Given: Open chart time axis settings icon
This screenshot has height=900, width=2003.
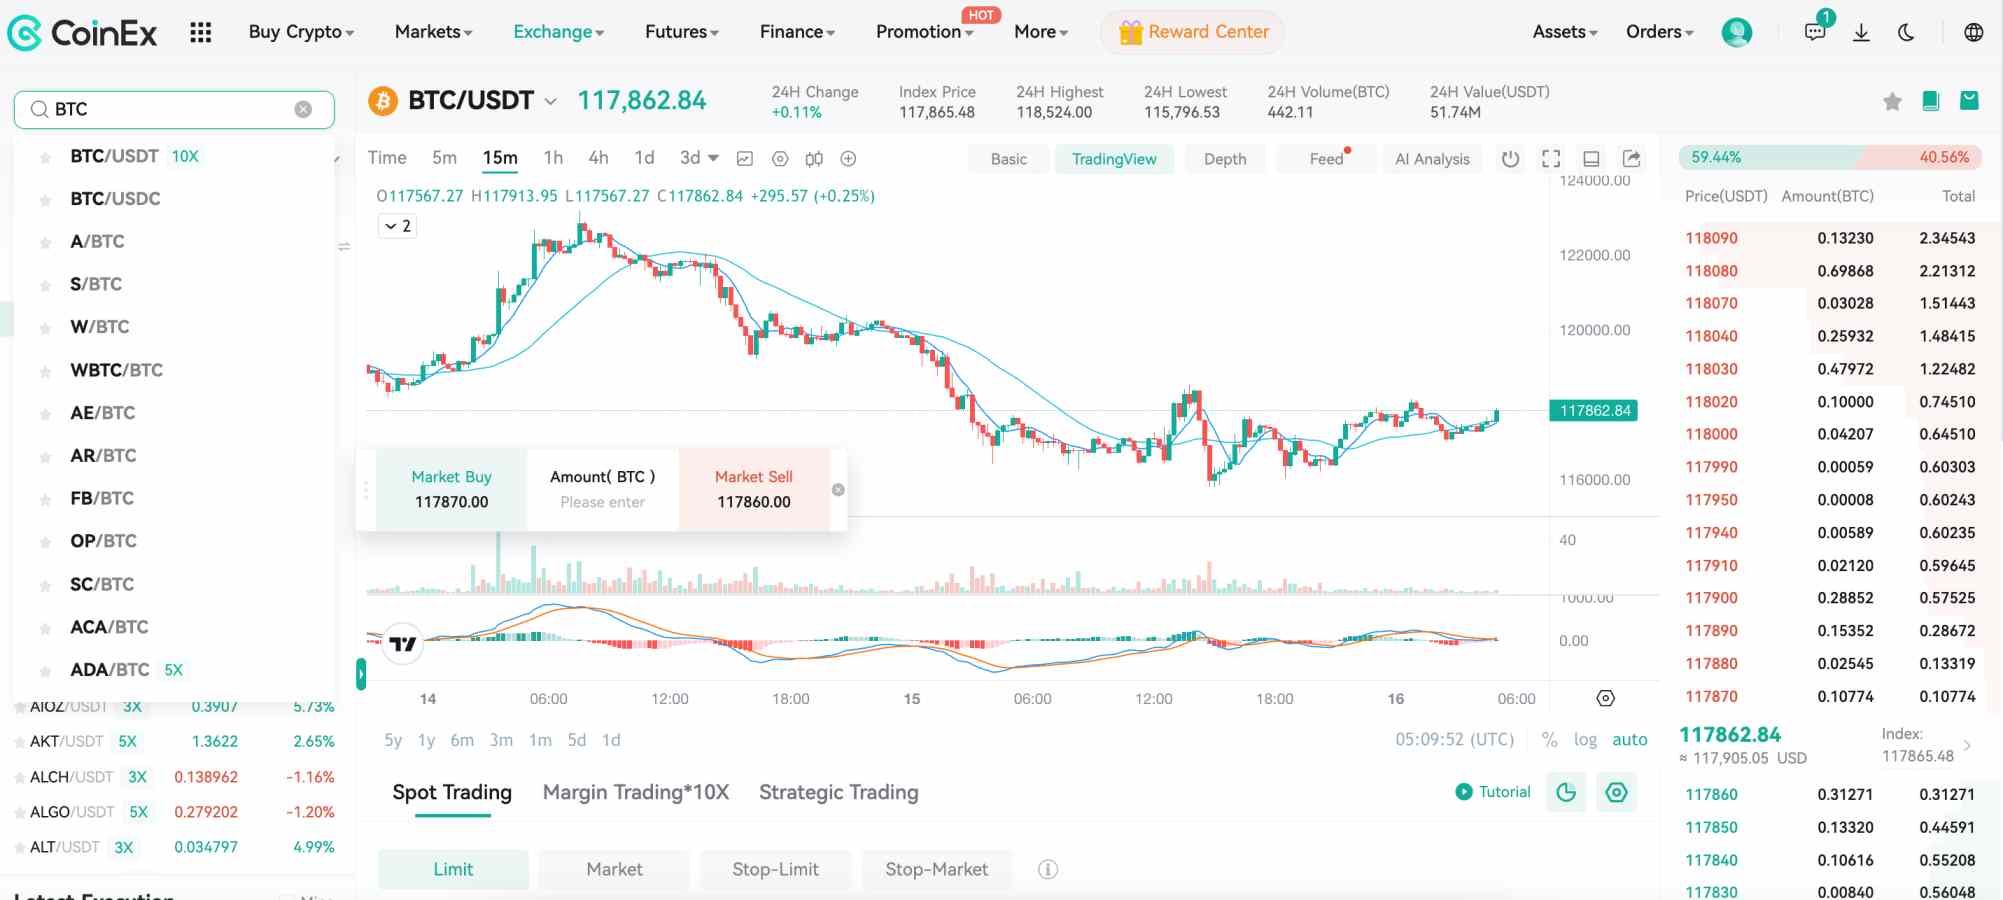Looking at the screenshot, I should 1605,698.
